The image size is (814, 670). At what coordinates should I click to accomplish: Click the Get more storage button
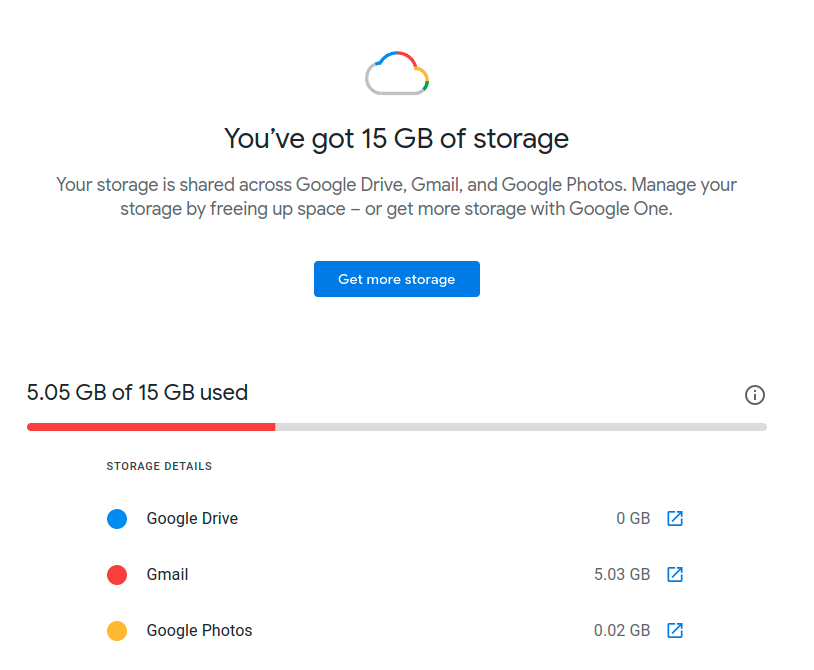[x=397, y=279]
